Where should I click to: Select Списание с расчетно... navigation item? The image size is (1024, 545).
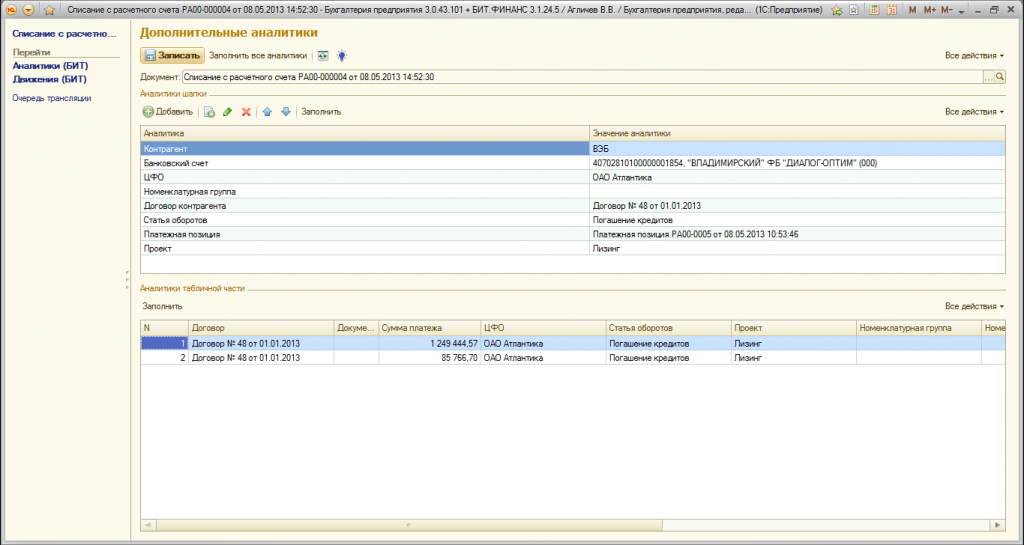coord(64,33)
